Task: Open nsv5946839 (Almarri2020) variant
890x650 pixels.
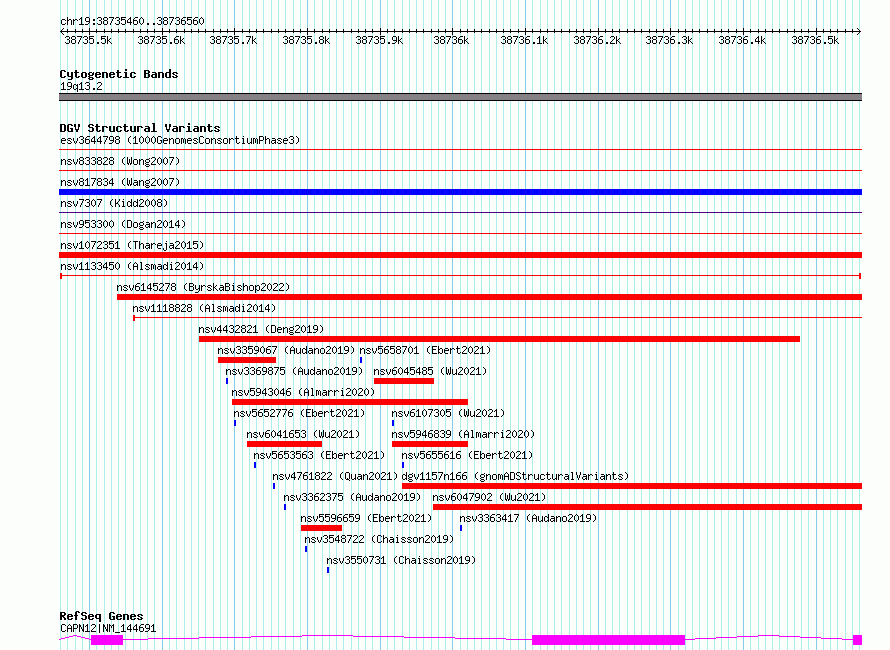Action: pos(463,434)
